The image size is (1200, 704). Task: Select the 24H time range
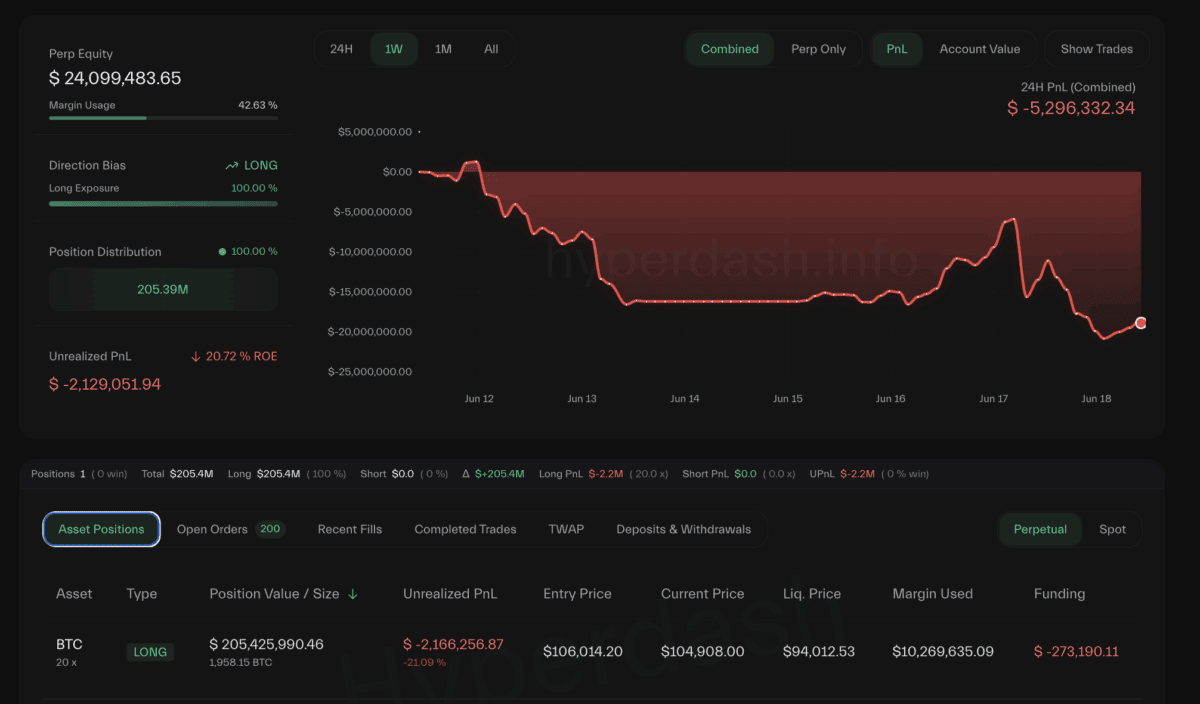pos(341,49)
